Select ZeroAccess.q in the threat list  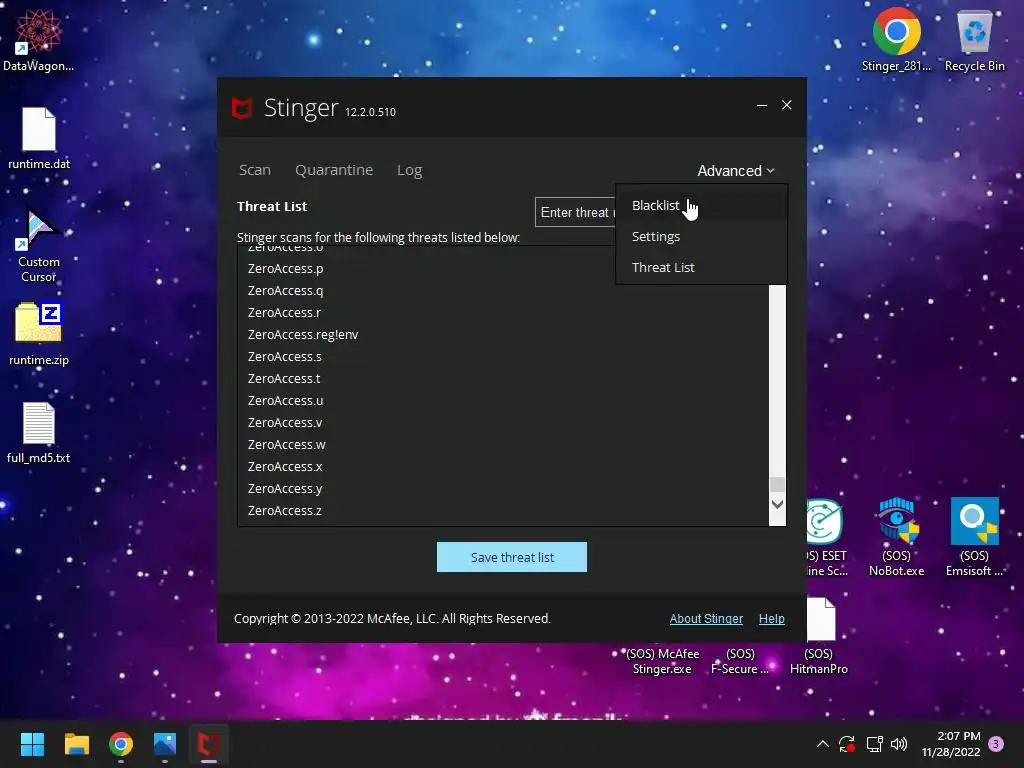coord(285,291)
